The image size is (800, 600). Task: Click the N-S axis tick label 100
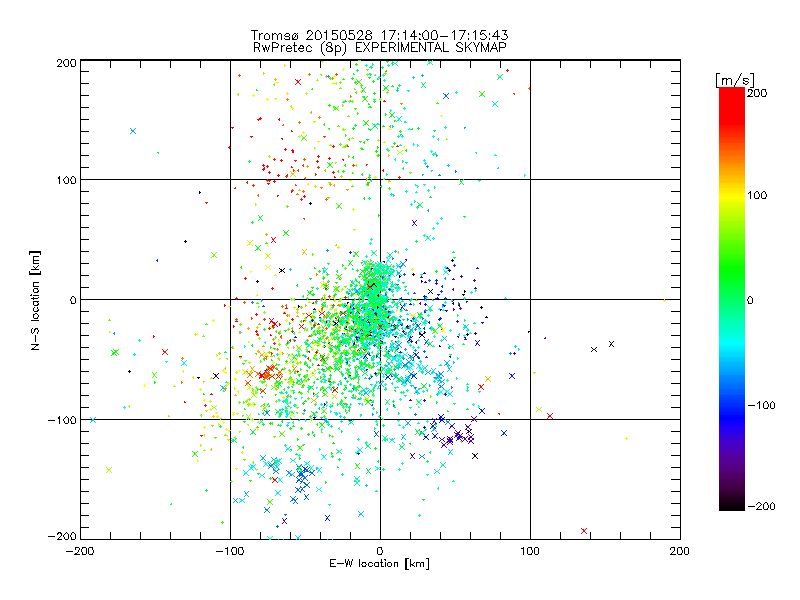click(66, 180)
